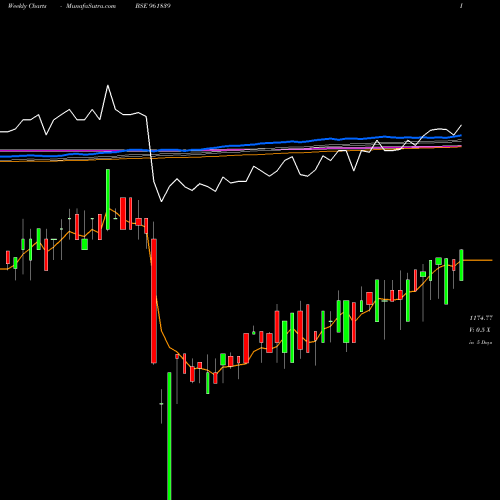Viewport: 500px width, 500px height.
Task: Click the highest peak of the white indicator line
Action: tap(108, 86)
